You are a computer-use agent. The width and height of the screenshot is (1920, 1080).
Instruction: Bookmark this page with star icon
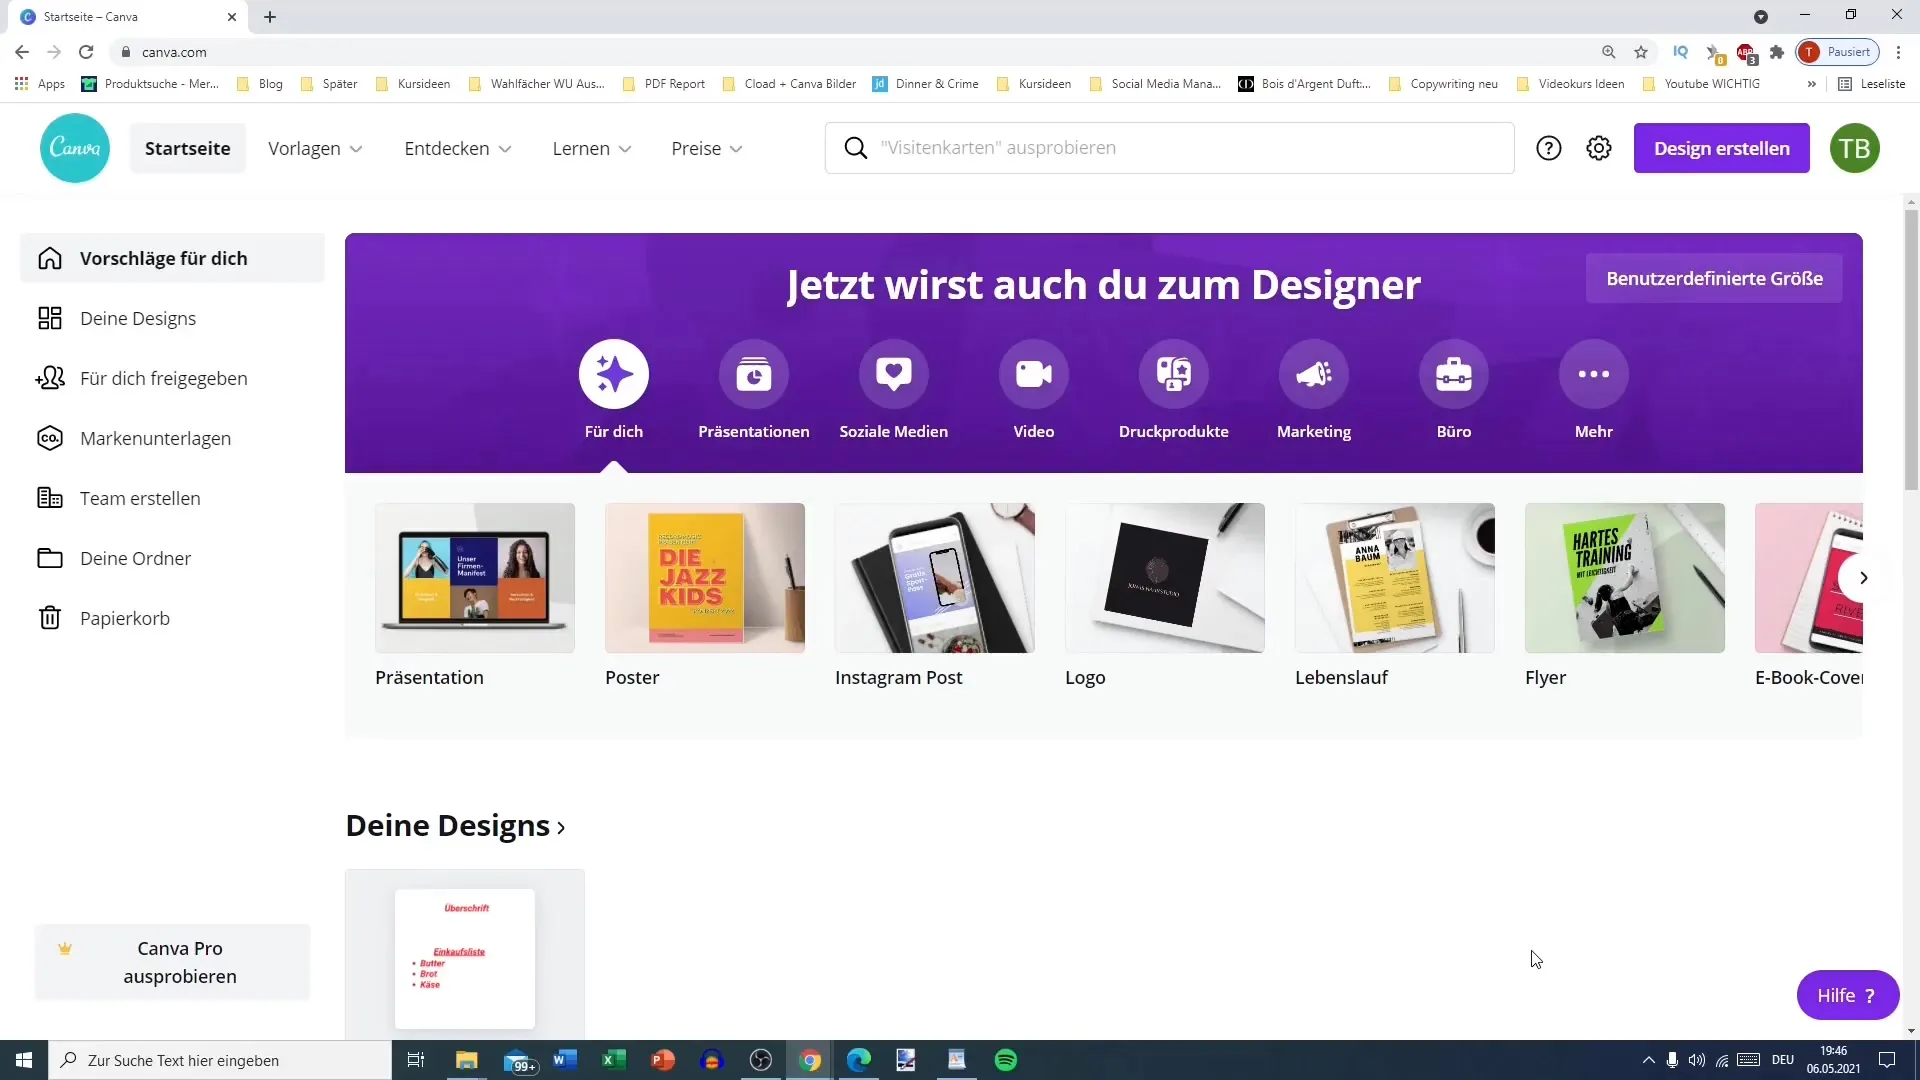click(1641, 52)
